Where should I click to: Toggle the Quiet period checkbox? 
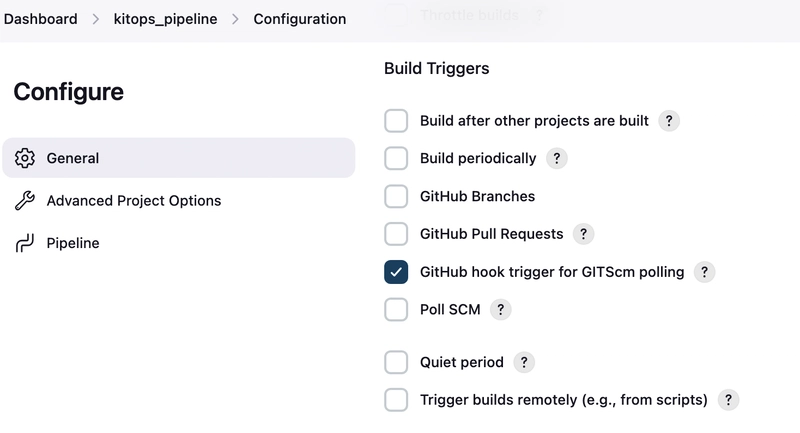tap(396, 362)
